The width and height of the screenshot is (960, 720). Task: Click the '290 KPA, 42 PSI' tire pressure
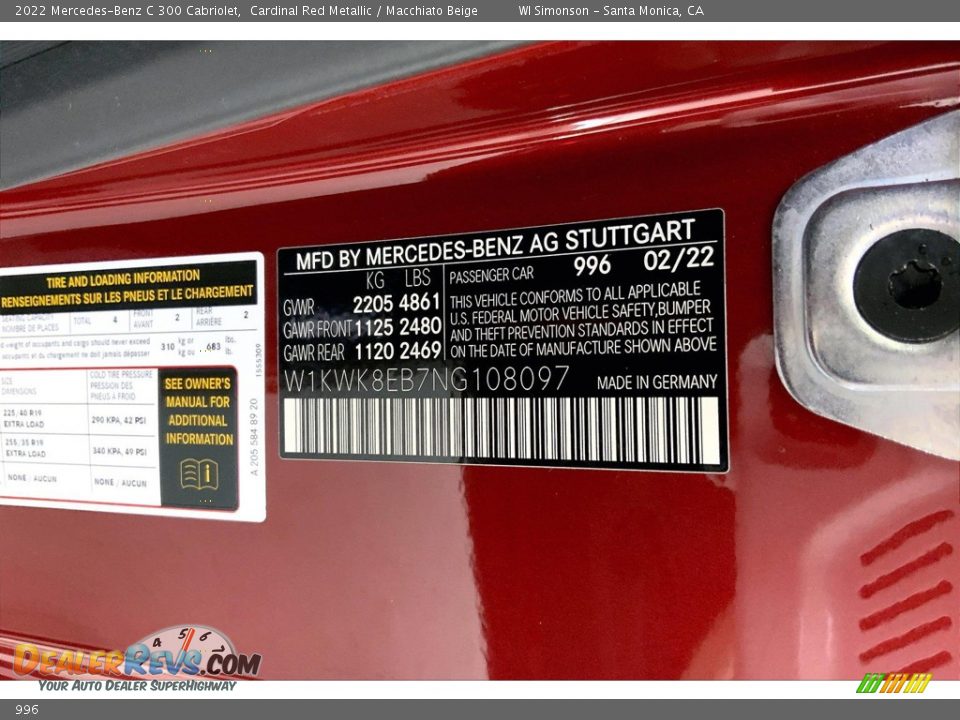[x=119, y=420]
